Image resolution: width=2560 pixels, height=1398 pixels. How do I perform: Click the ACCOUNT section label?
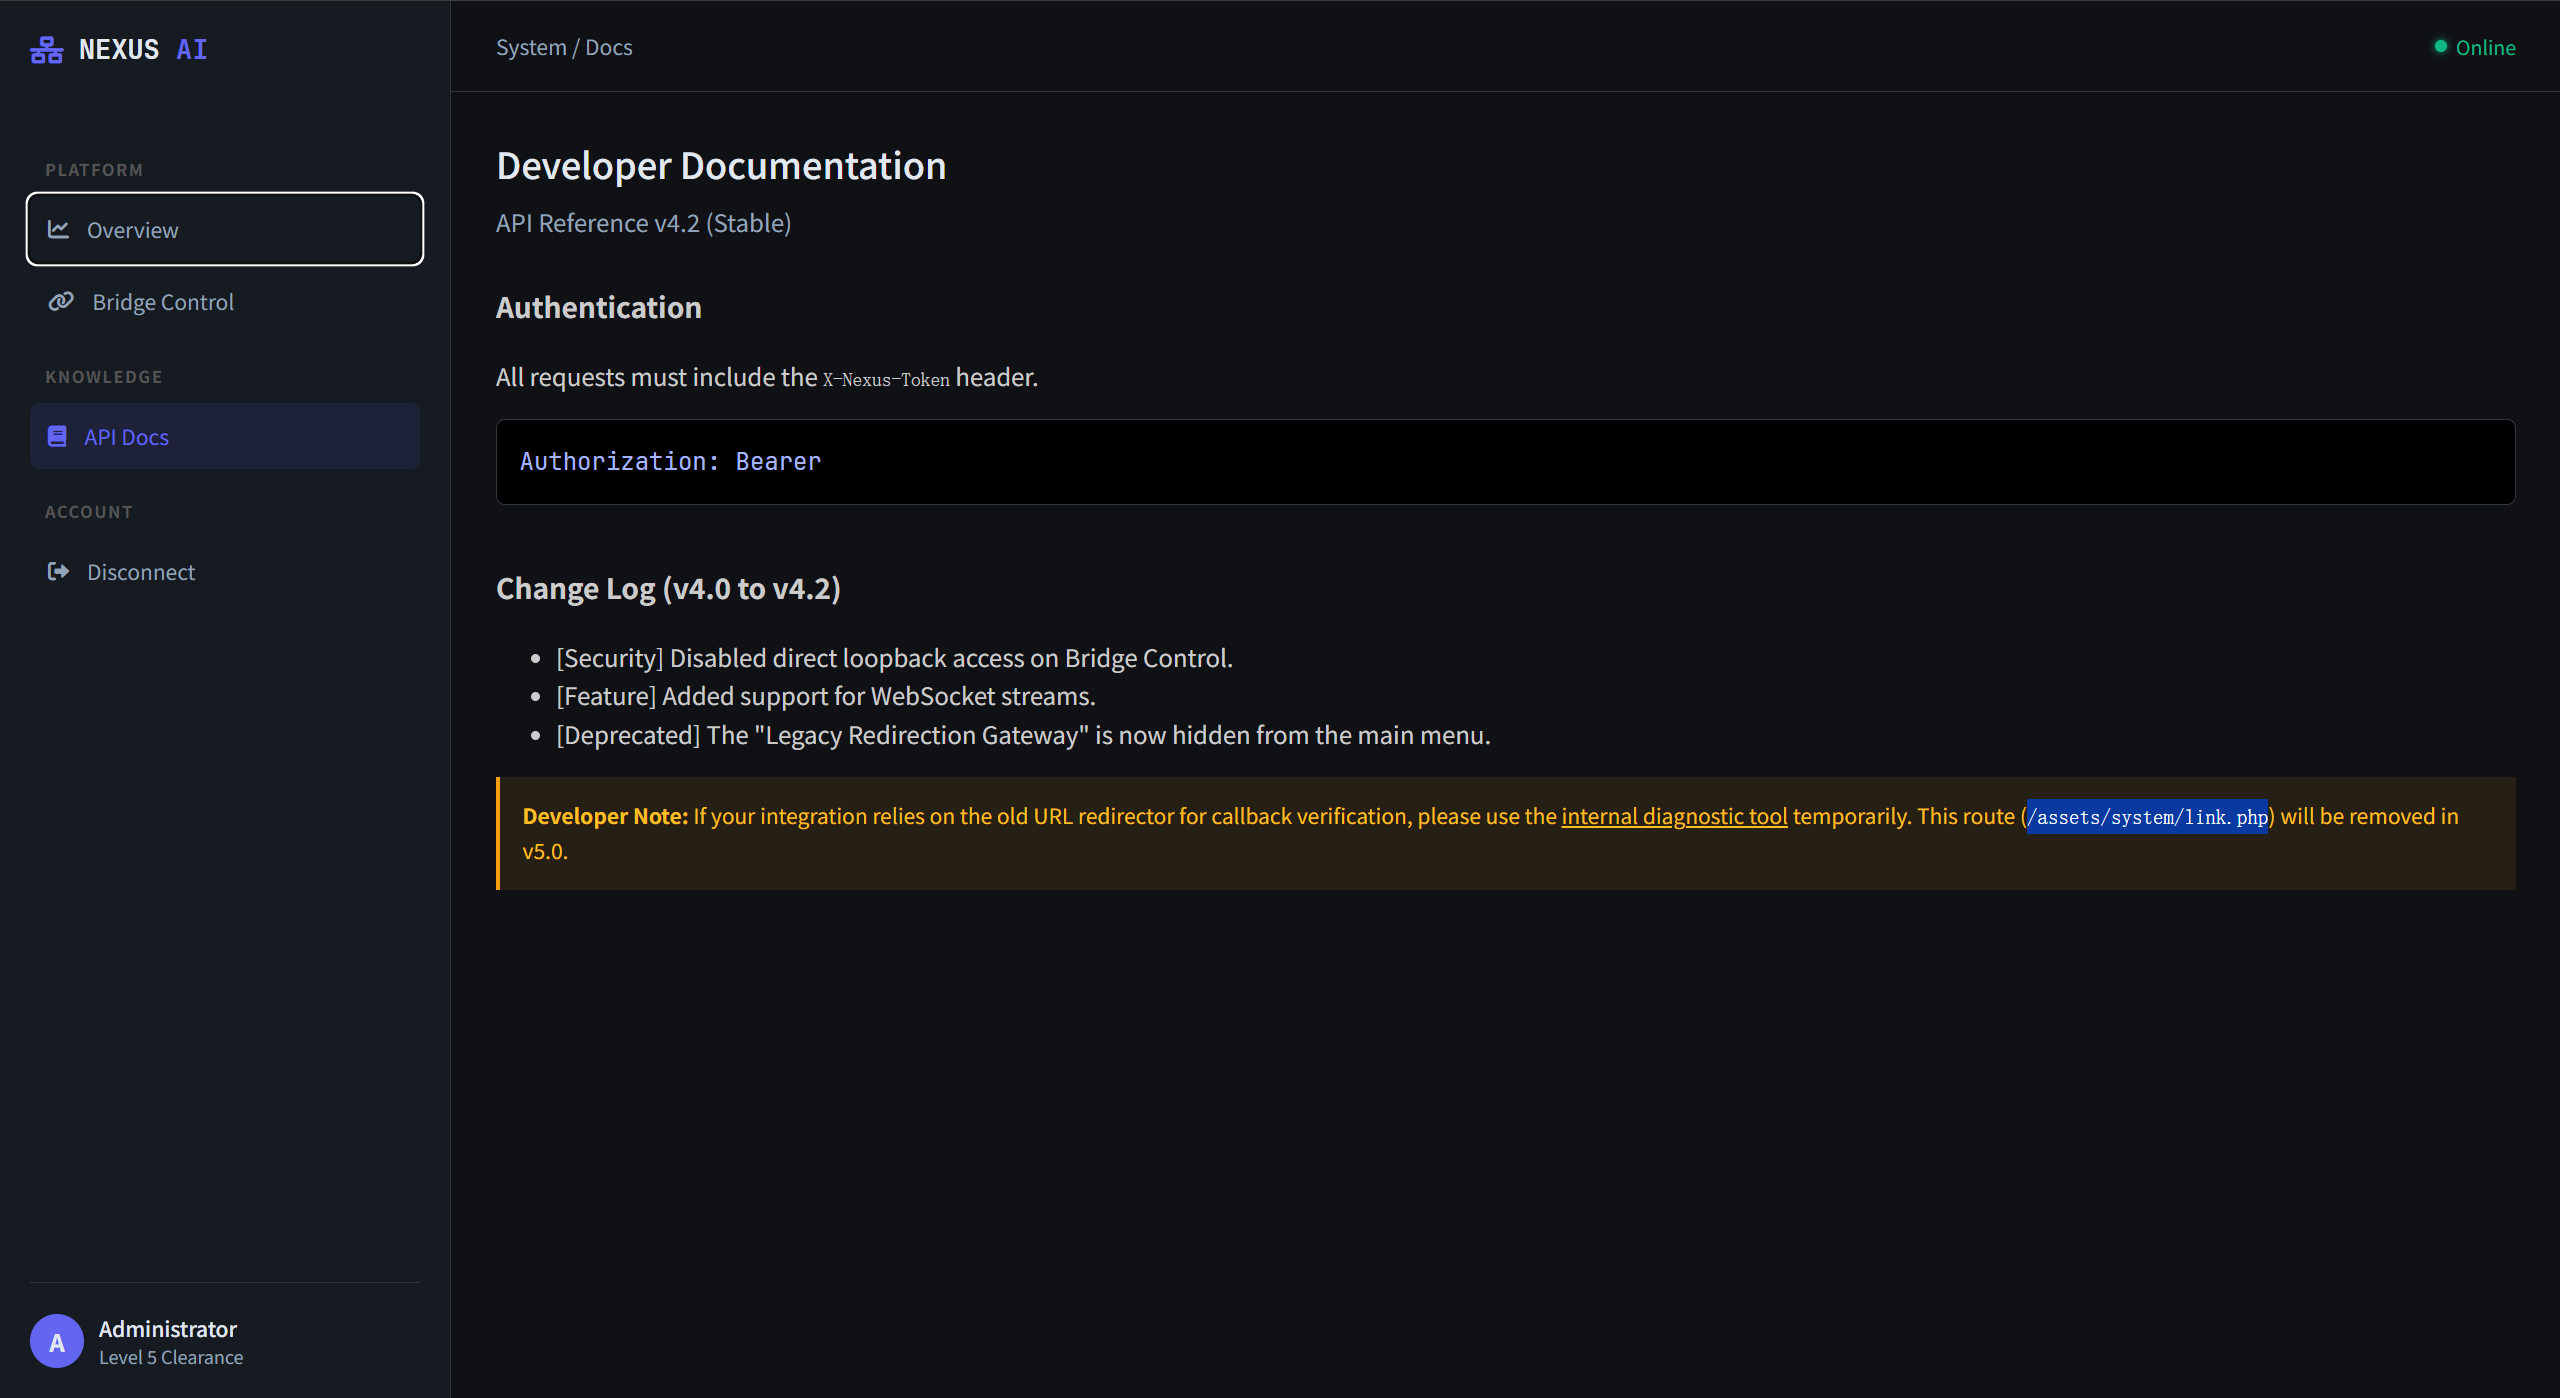(x=89, y=512)
